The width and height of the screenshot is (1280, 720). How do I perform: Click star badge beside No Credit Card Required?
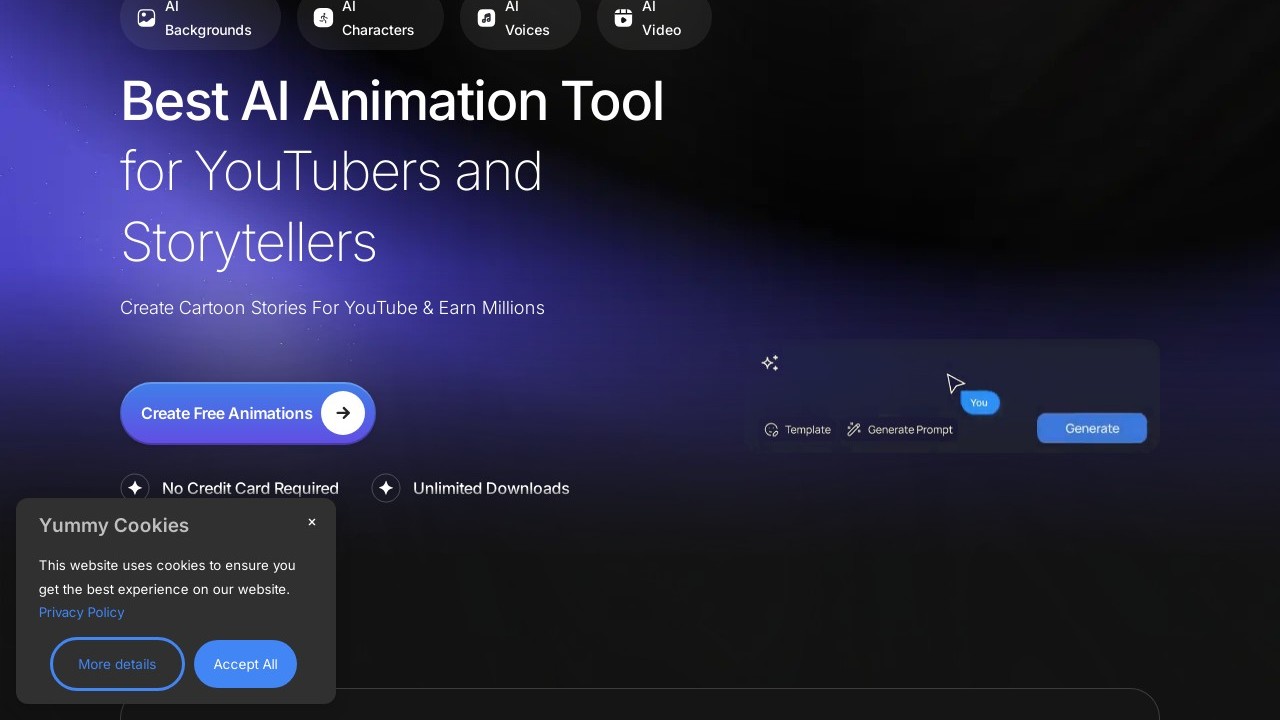tap(135, 488)
